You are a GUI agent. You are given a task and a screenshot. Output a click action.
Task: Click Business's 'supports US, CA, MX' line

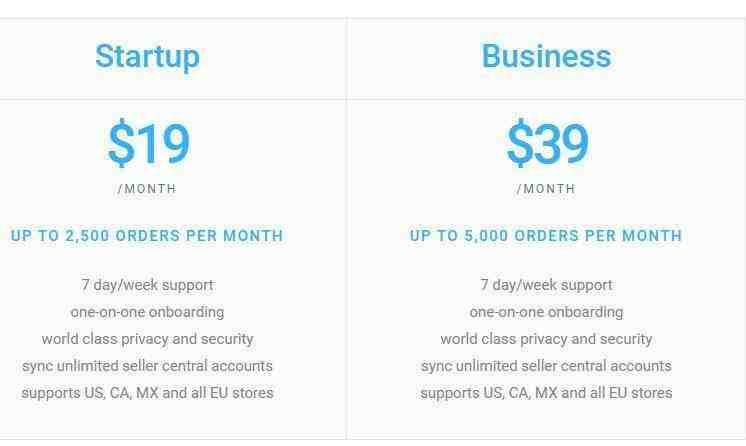click(x=546, y=393)
